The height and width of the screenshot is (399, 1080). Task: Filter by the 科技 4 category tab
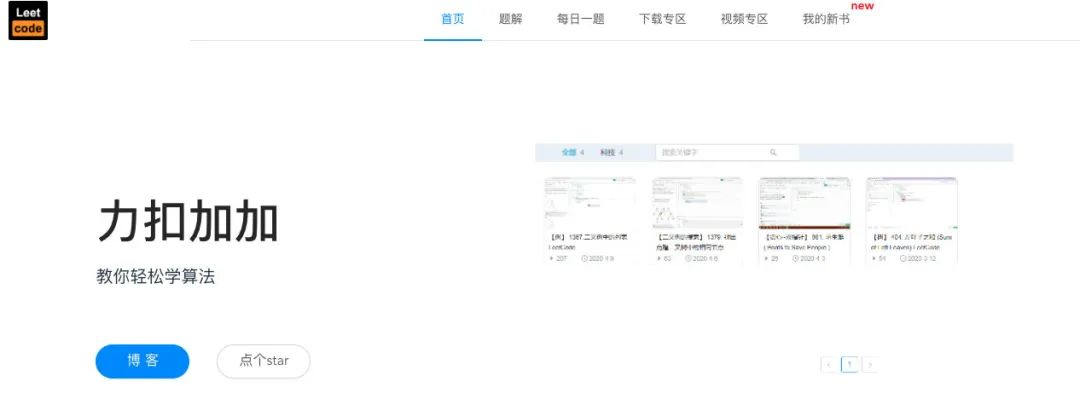(x=611, y=152)
